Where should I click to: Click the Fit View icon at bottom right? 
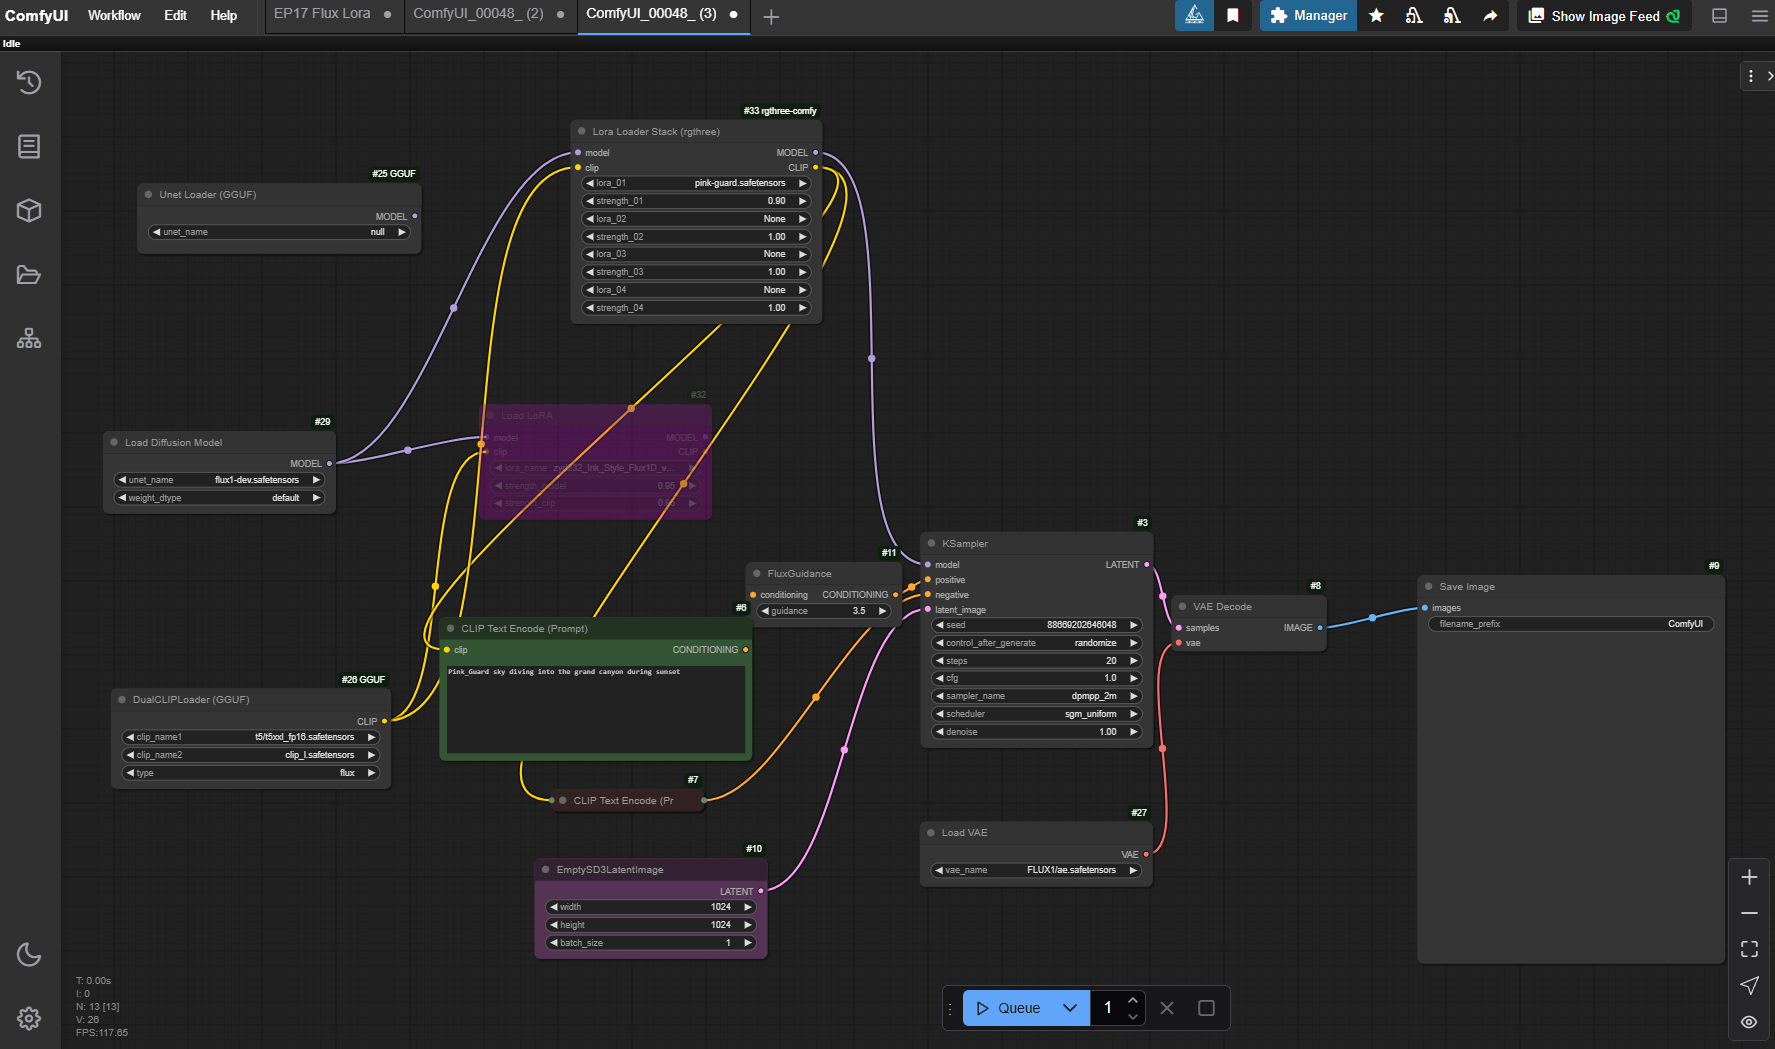(1749, 949)
